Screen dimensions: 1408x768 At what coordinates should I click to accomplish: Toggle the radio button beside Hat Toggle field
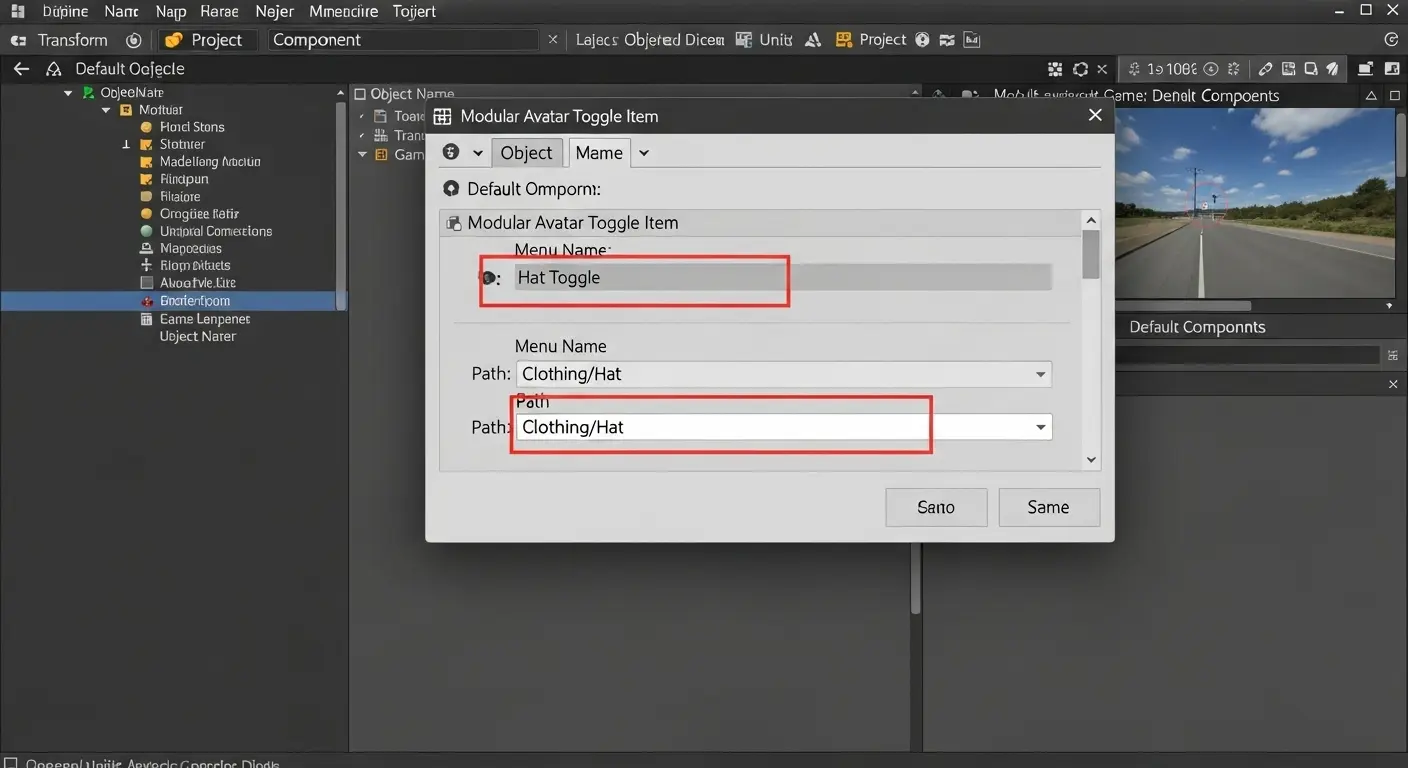tap(489, 277)
